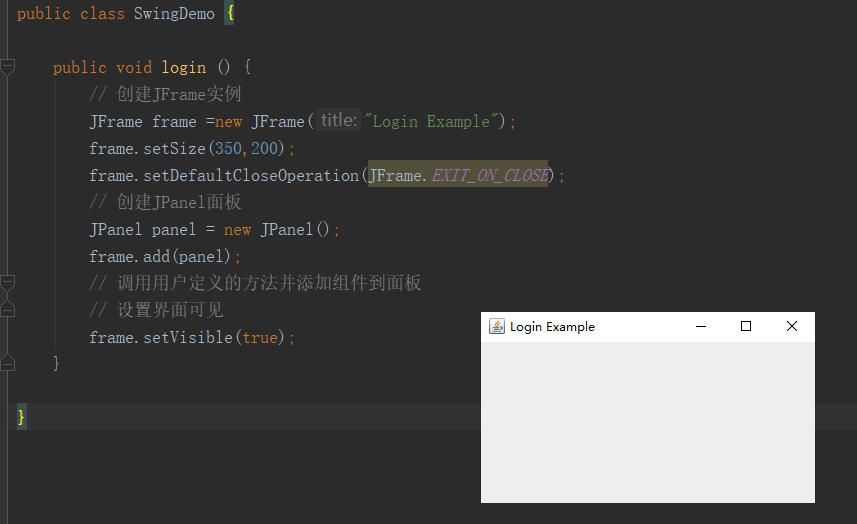This screenshot has height=524, width=857.
Task: Click the true keyword in setVisible
Action: click(260, 337)
